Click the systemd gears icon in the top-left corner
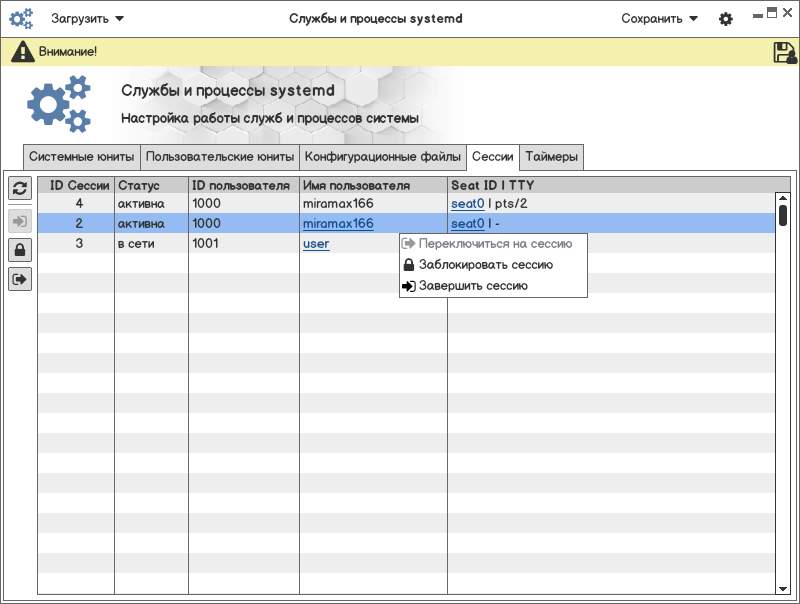This screenshot has height=604, width=800. pyautogui.click(x=21, y=19)
